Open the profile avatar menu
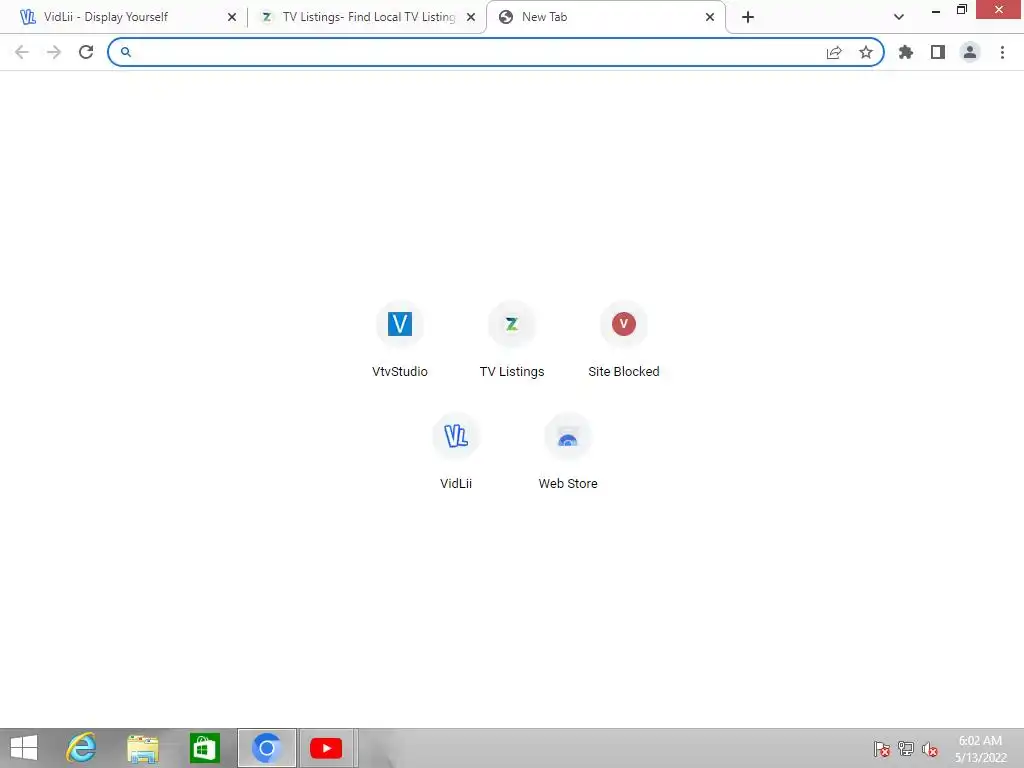Viewport: 1024px width, 768px height. pyautogui.click(x=970, y=52)
